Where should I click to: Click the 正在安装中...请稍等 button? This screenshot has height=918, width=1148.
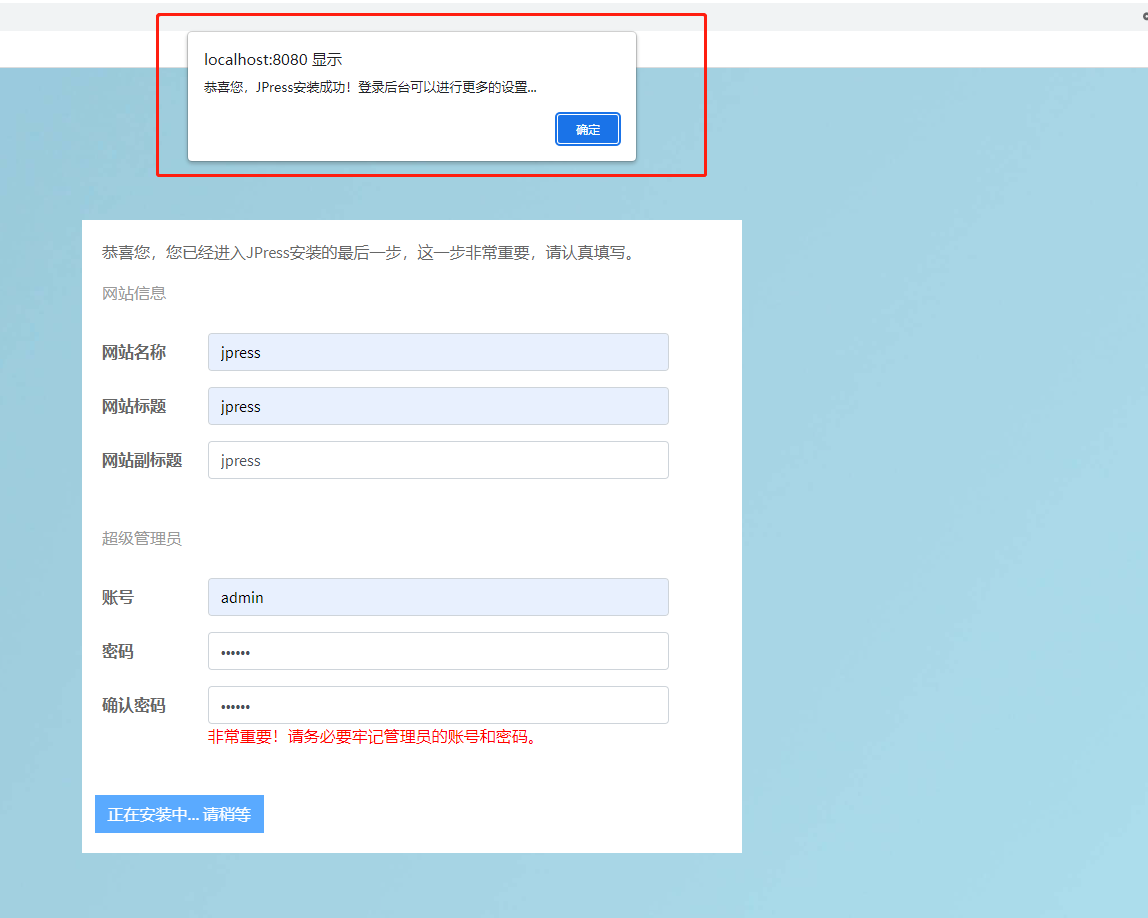[179, 814]
